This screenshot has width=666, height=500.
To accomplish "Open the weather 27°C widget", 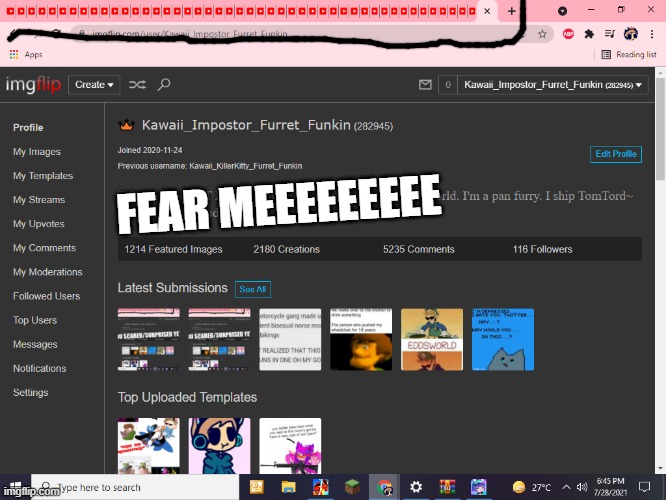I will 531,487.
